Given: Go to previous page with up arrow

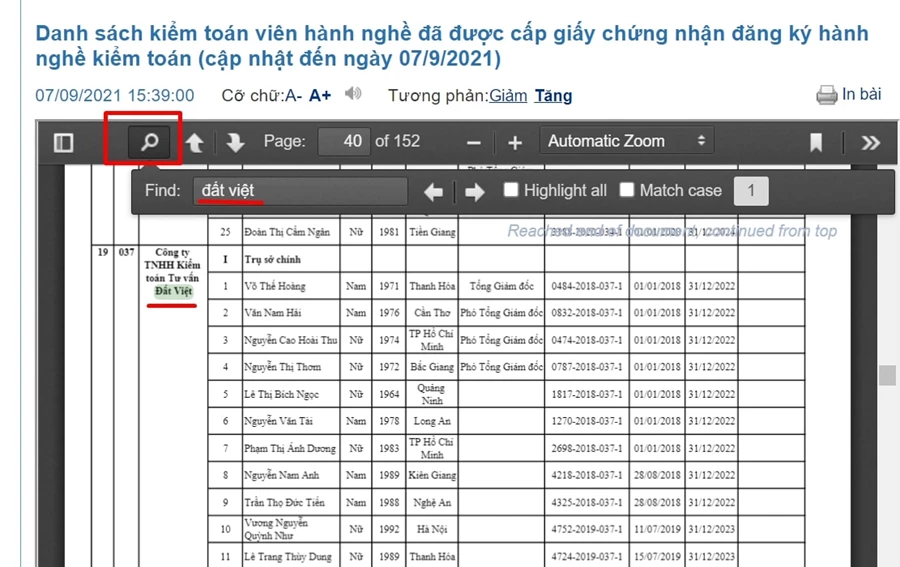Looking at the screenshot, I should [195, 142].
